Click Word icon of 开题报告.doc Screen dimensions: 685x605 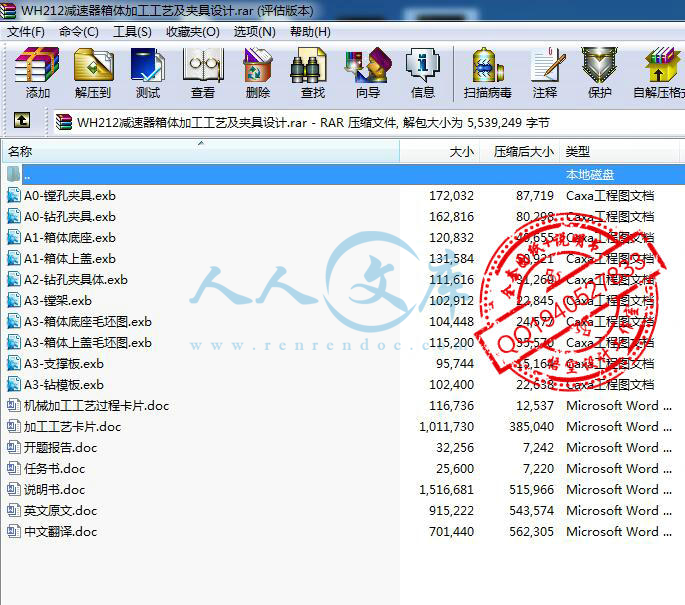(14, 447)
